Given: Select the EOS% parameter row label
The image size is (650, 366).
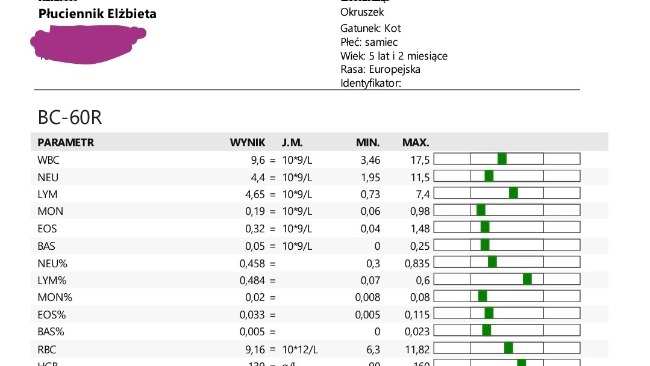Looking at the screenshot, I should coord(51,315).
